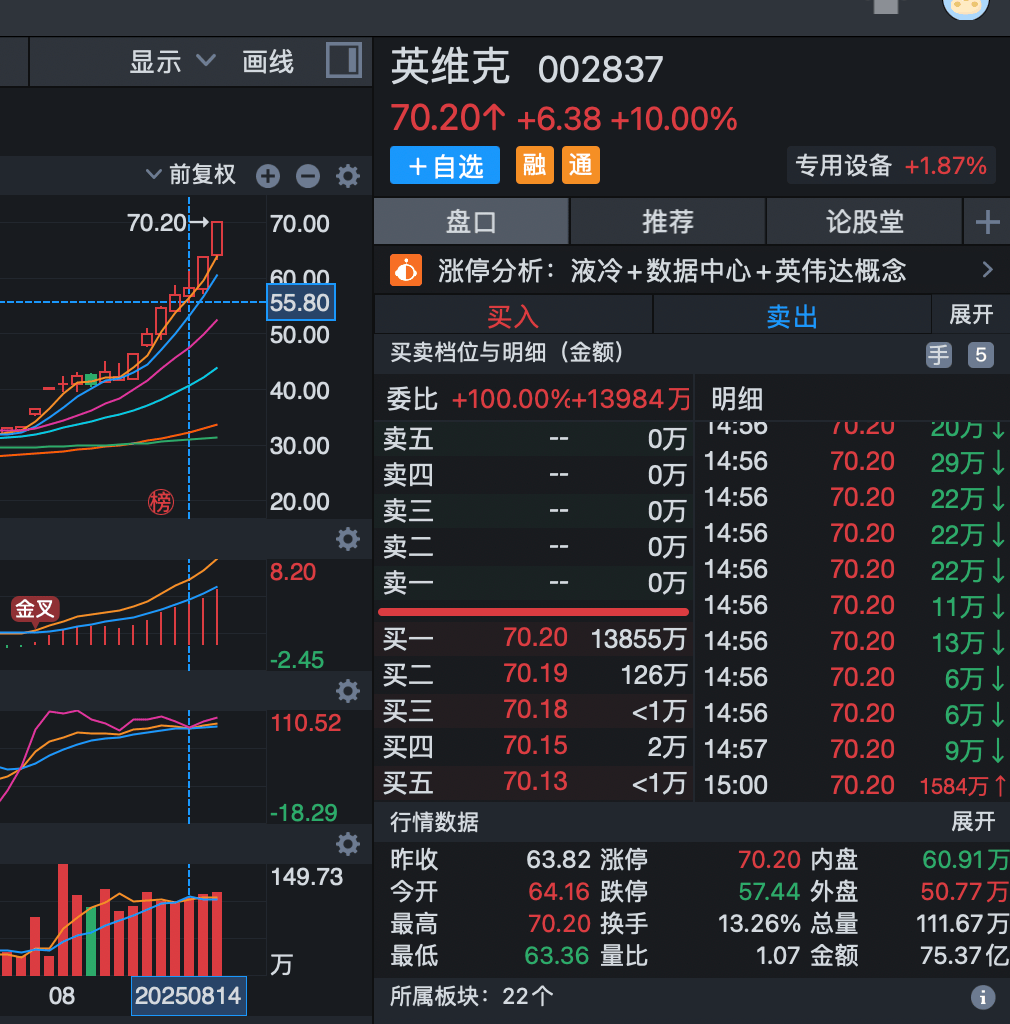Screen dimensions: 1010x1024
Task: Zoom out the K-line chart
Action: pos(308,176)
